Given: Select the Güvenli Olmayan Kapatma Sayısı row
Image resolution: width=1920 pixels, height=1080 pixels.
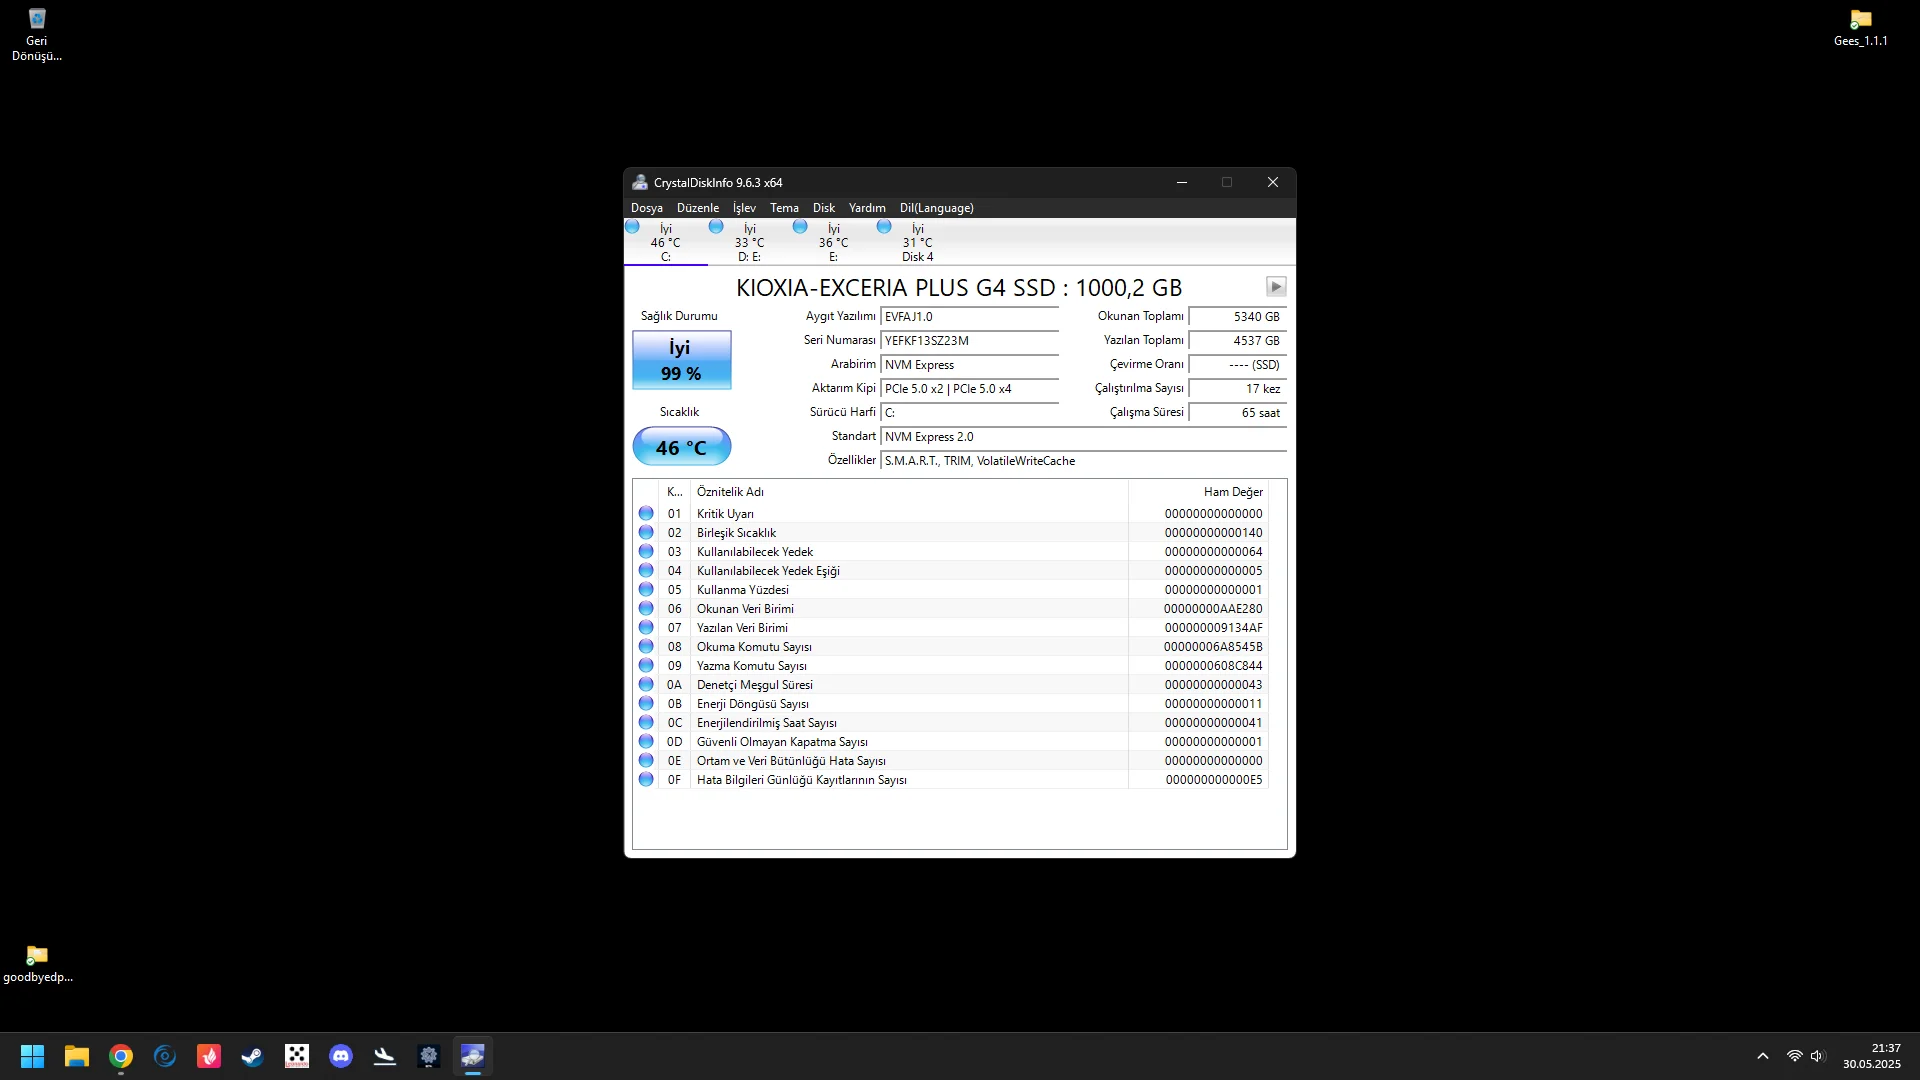Looking at the screenshot, I should [782, 742].
